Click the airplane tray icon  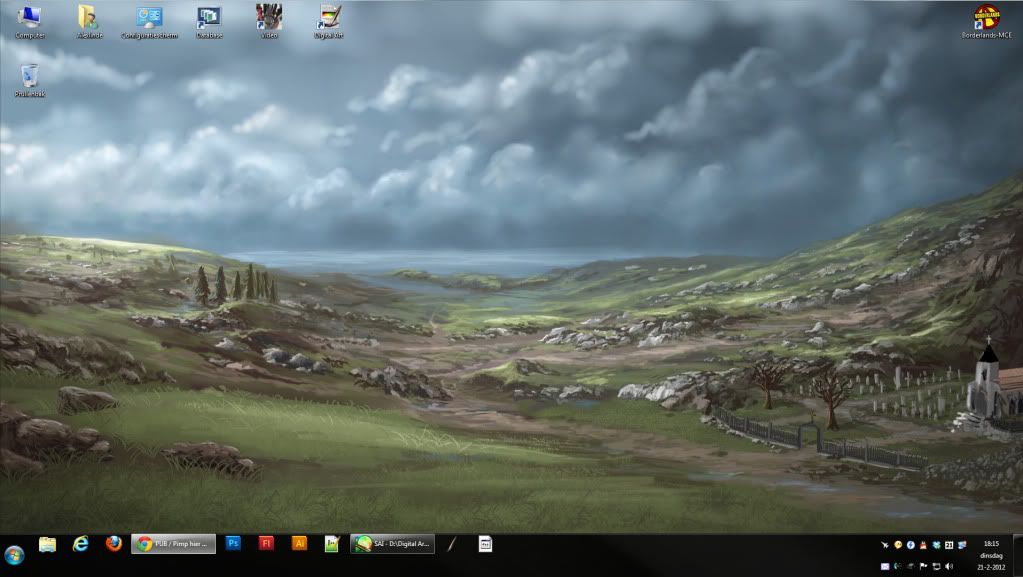pos(885,544)
